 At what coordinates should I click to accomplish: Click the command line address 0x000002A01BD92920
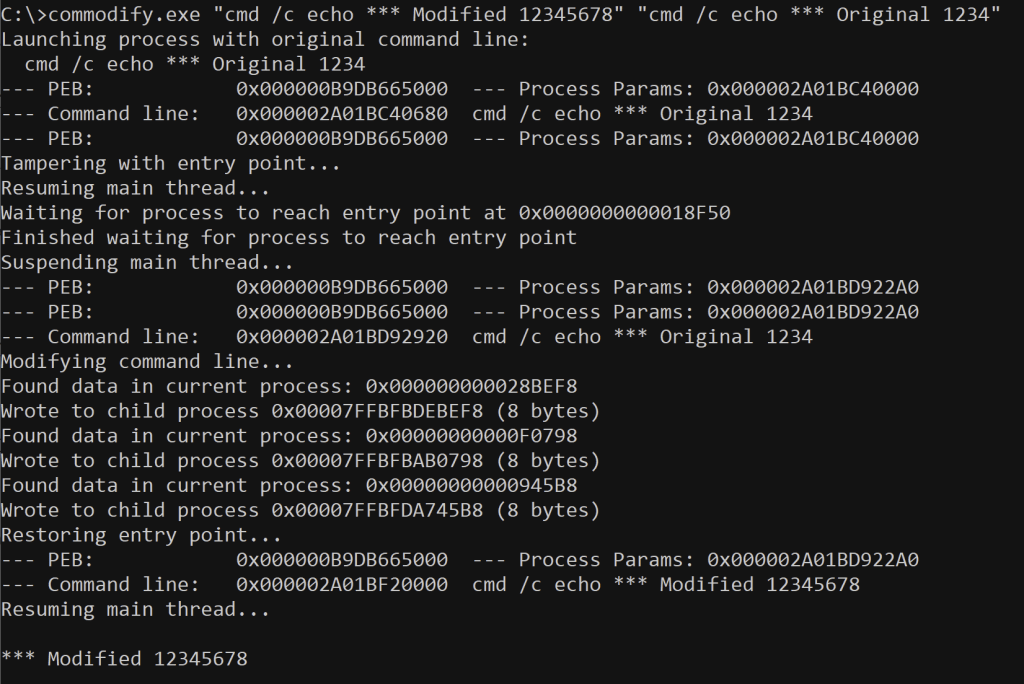342,337
